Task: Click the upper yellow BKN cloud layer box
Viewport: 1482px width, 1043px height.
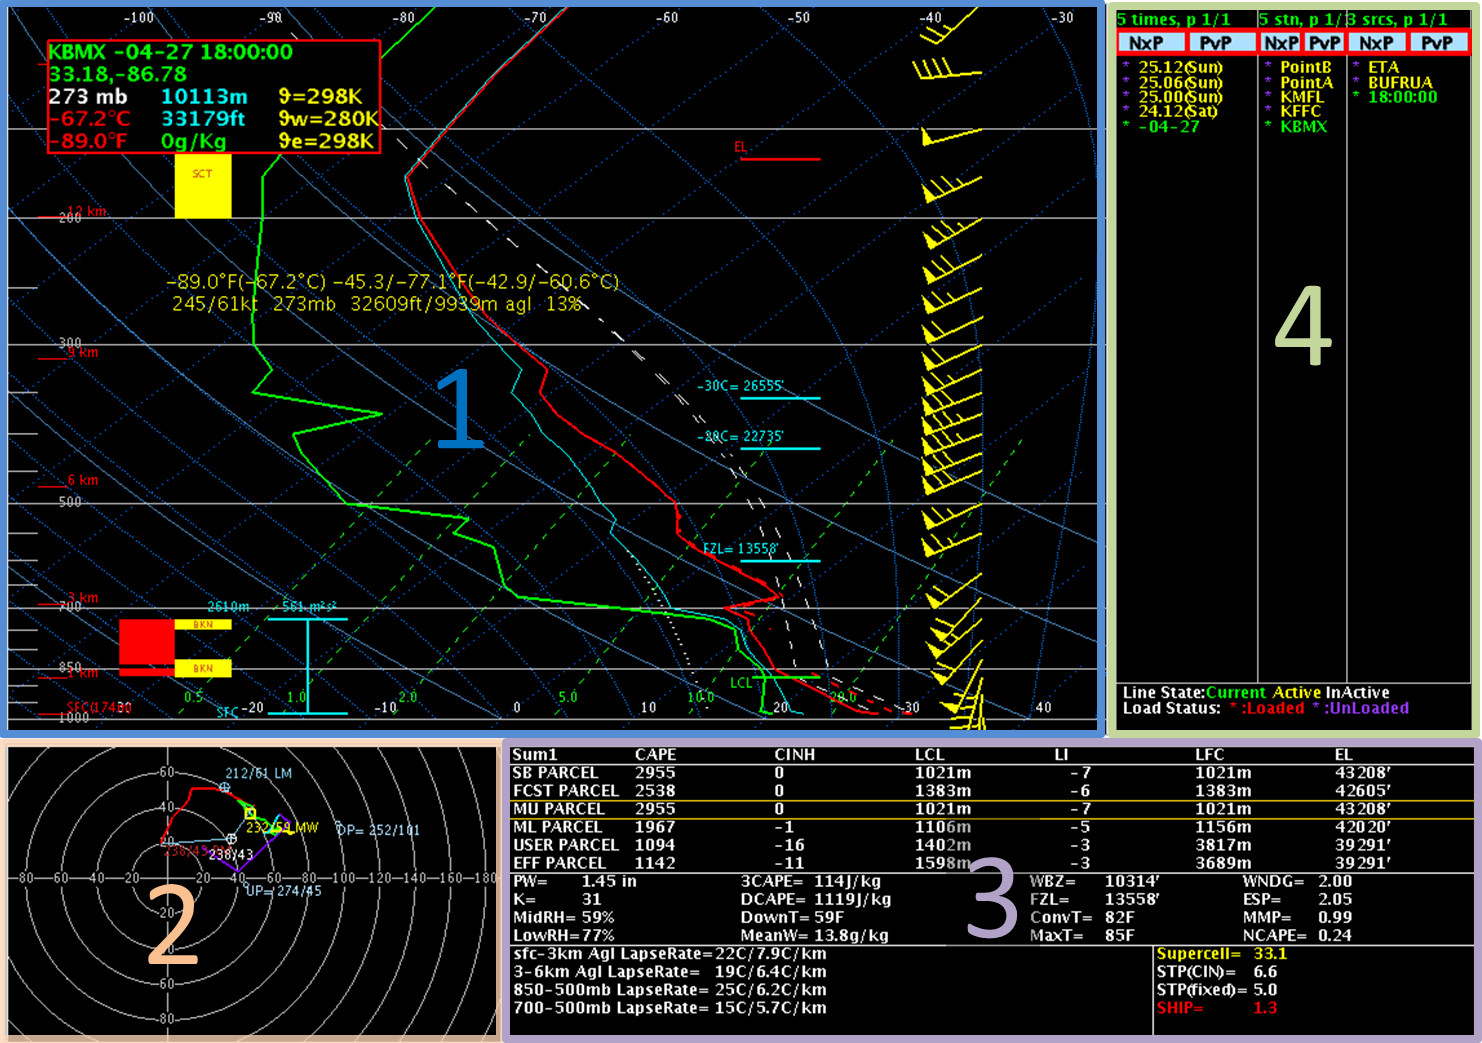Action: pyautogui.click(x=203, y=624)
